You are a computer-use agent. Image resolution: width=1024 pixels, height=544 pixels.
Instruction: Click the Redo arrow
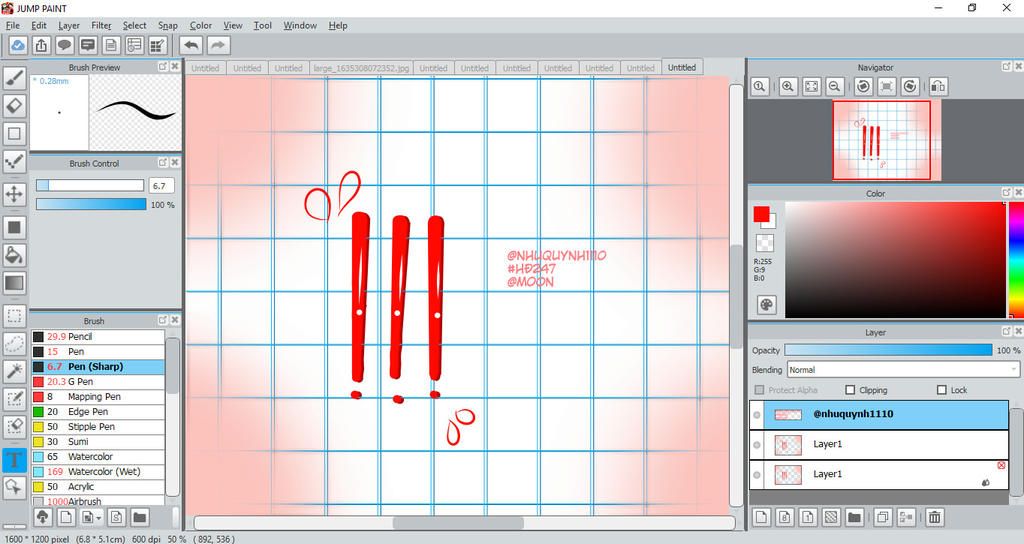pos(219,45)
